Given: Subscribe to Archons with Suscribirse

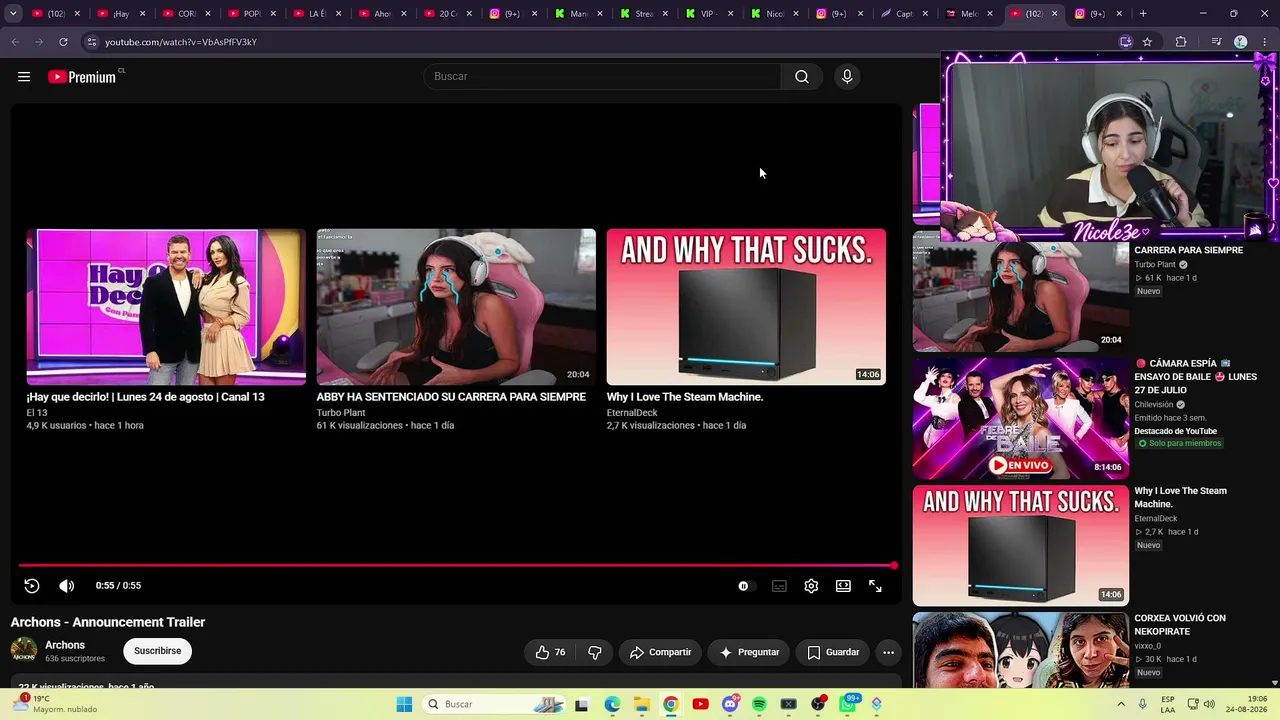Looking at the screenshot, I should tap(158, 651).
